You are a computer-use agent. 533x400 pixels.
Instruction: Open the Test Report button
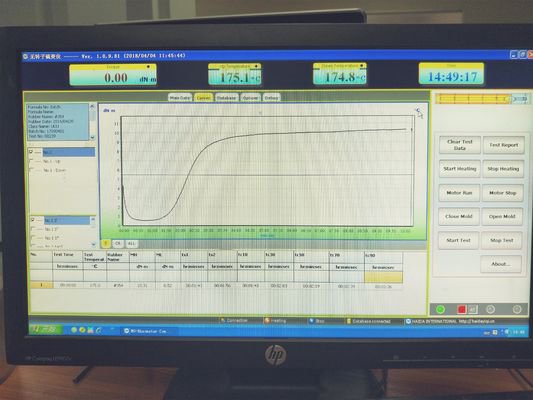[504, 145]
